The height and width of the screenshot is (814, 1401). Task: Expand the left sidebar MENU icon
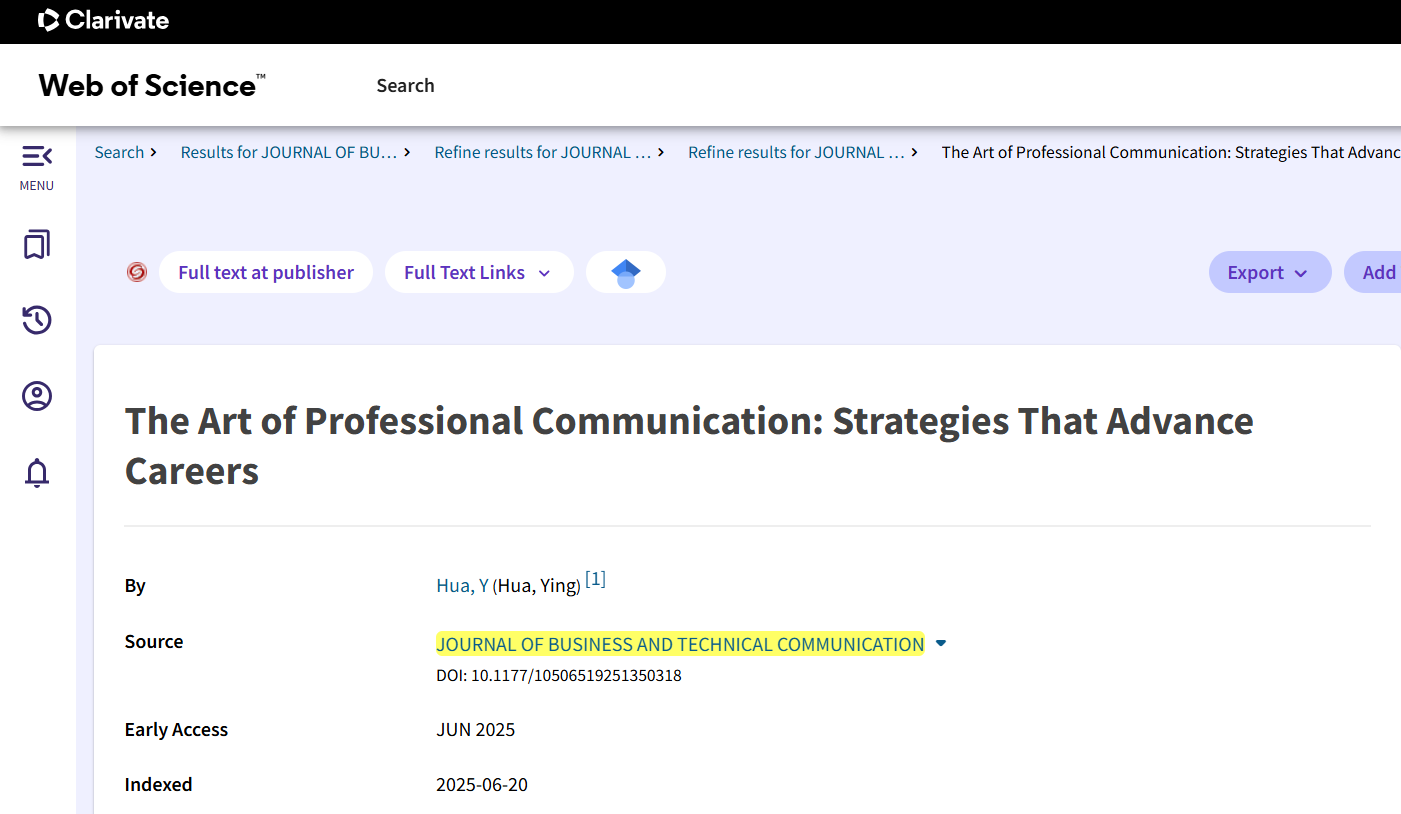[37, 157]
